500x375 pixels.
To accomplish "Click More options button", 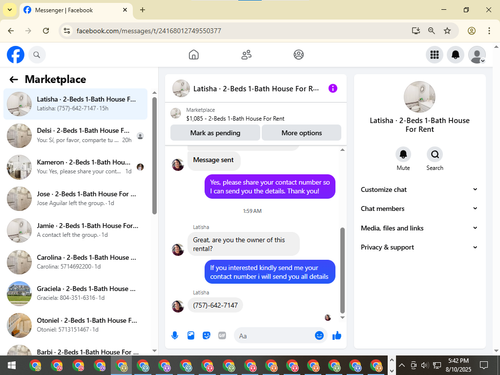I will point(301,133).
